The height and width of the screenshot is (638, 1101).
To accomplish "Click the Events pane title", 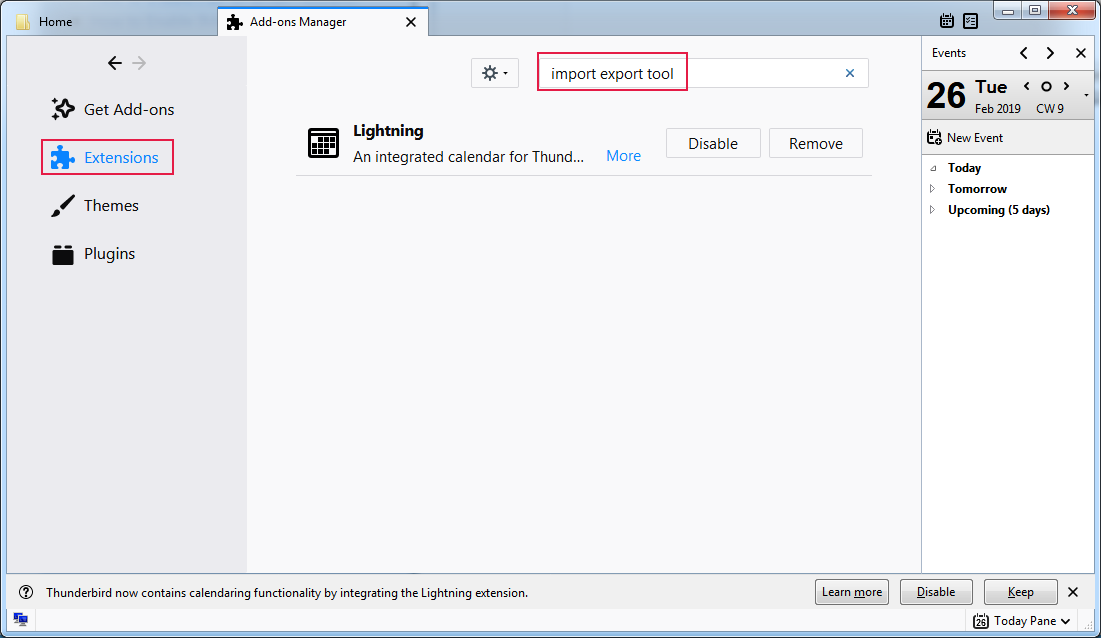I will (949, 53).
